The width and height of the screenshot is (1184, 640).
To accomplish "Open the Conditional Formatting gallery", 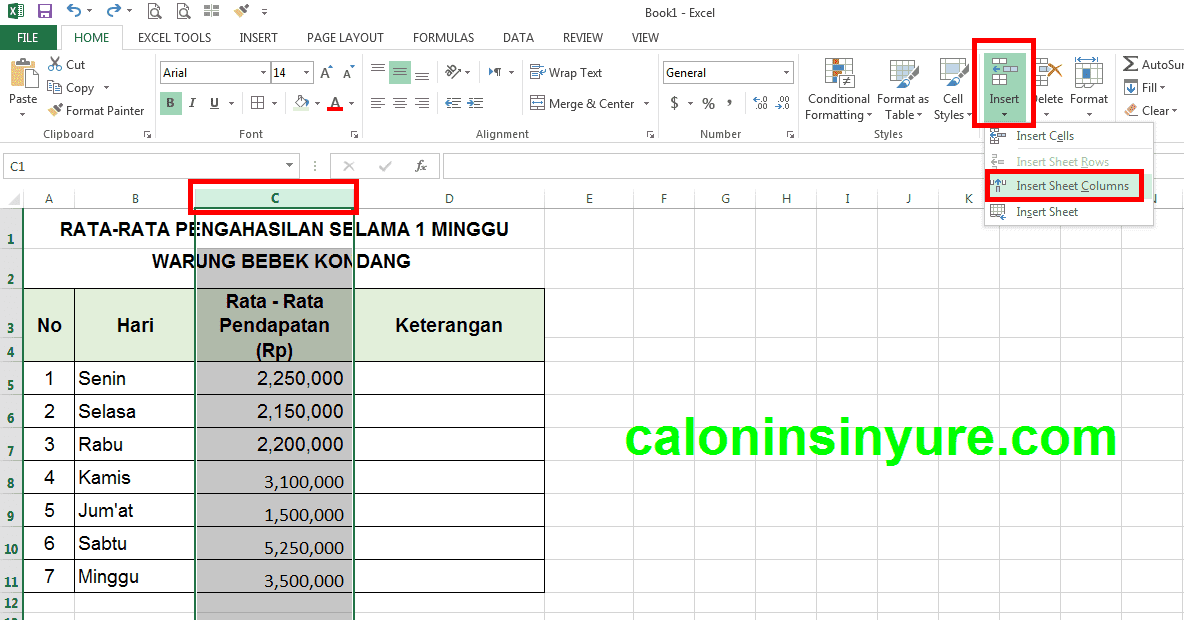I will [838, 90].
